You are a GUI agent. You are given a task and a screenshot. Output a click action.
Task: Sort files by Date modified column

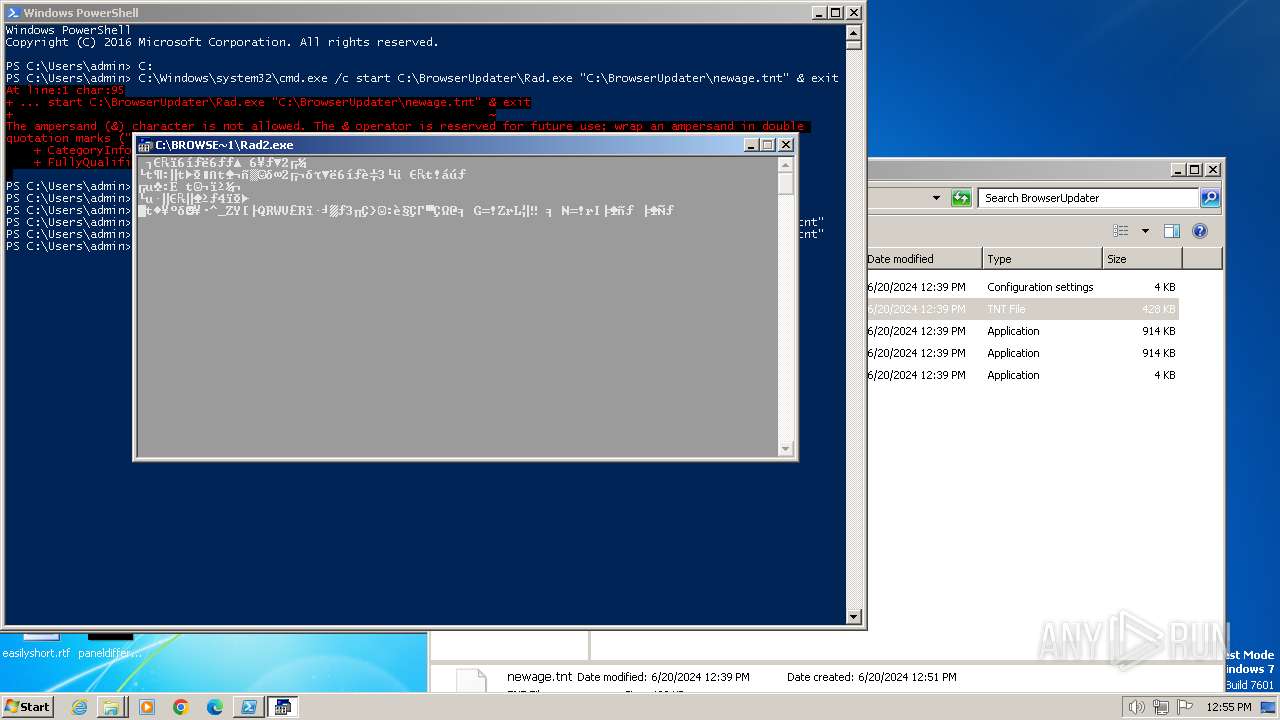click(924, 259)
